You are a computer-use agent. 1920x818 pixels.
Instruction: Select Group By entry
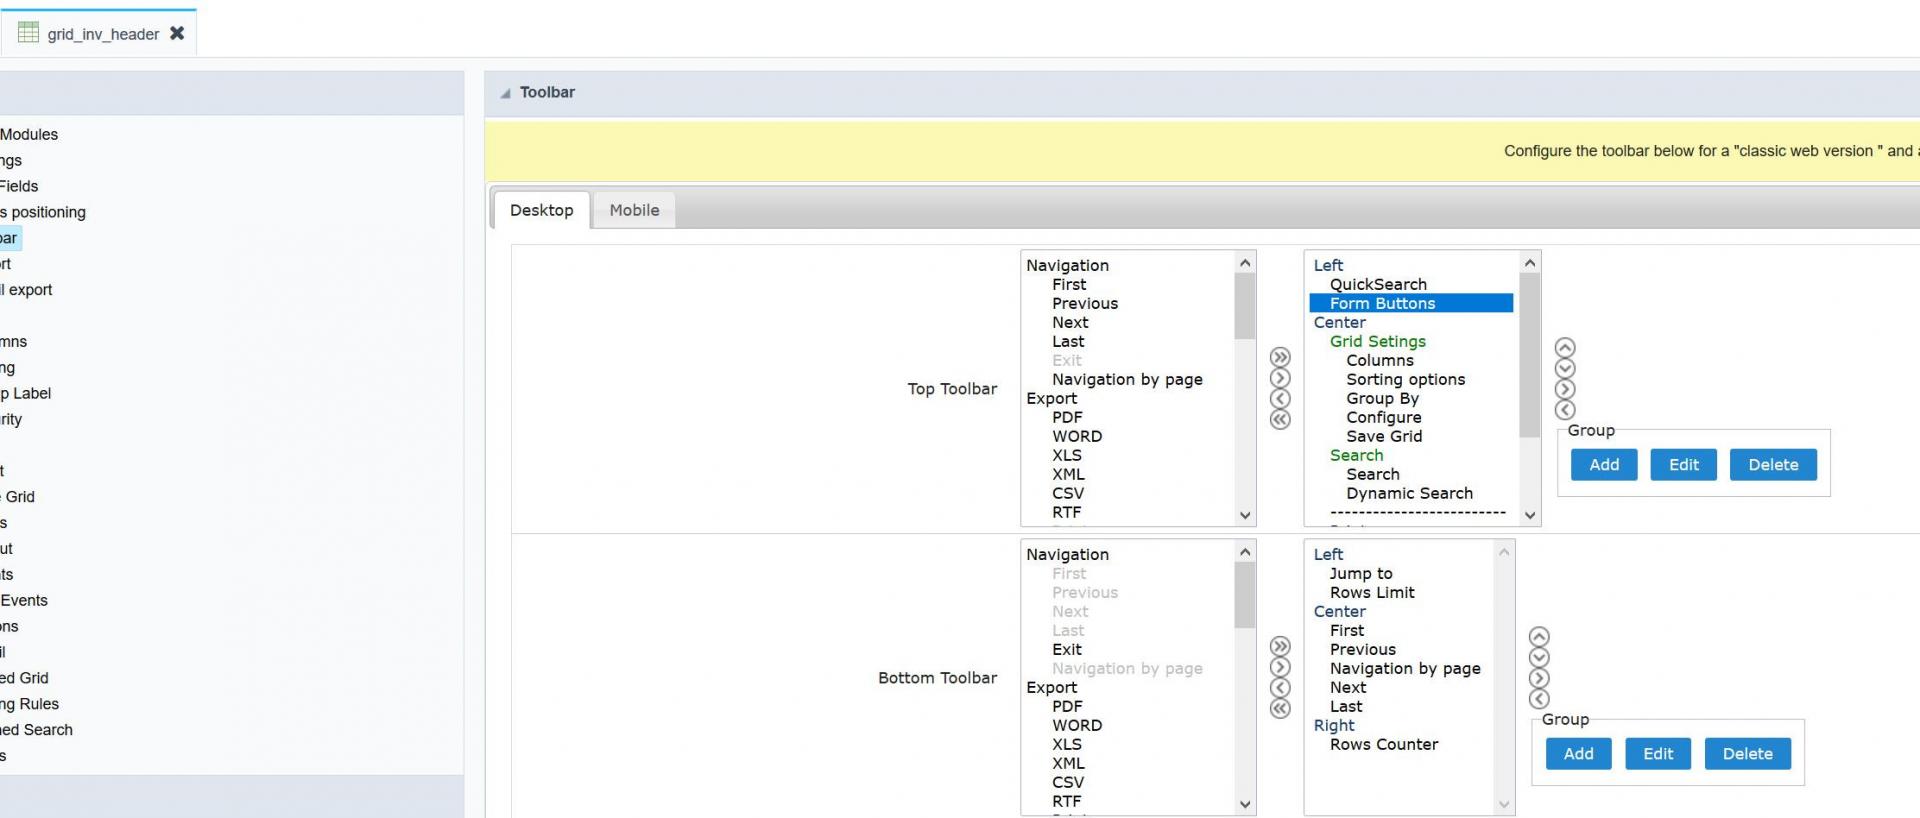pos(1382,398)
